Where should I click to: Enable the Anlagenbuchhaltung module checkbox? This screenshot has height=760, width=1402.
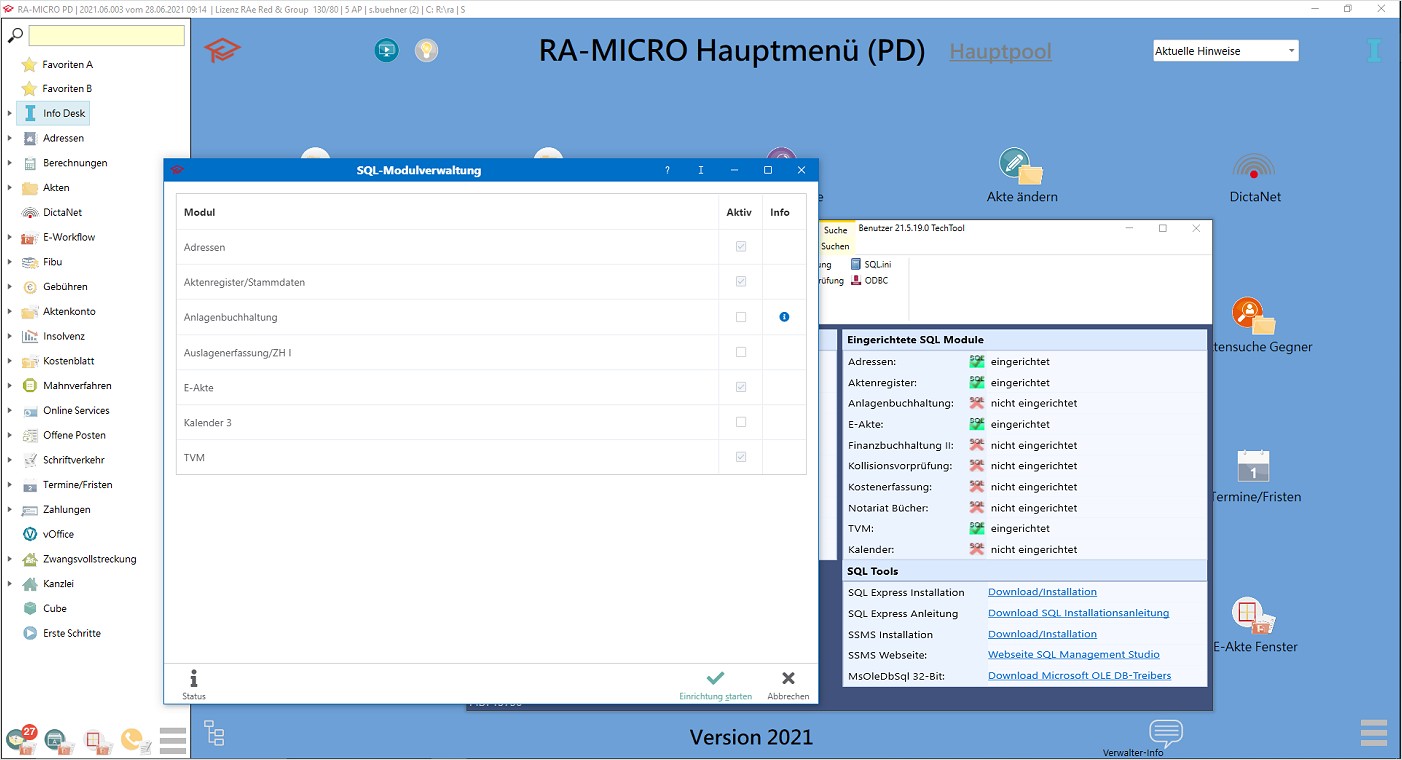click(741, 317)
